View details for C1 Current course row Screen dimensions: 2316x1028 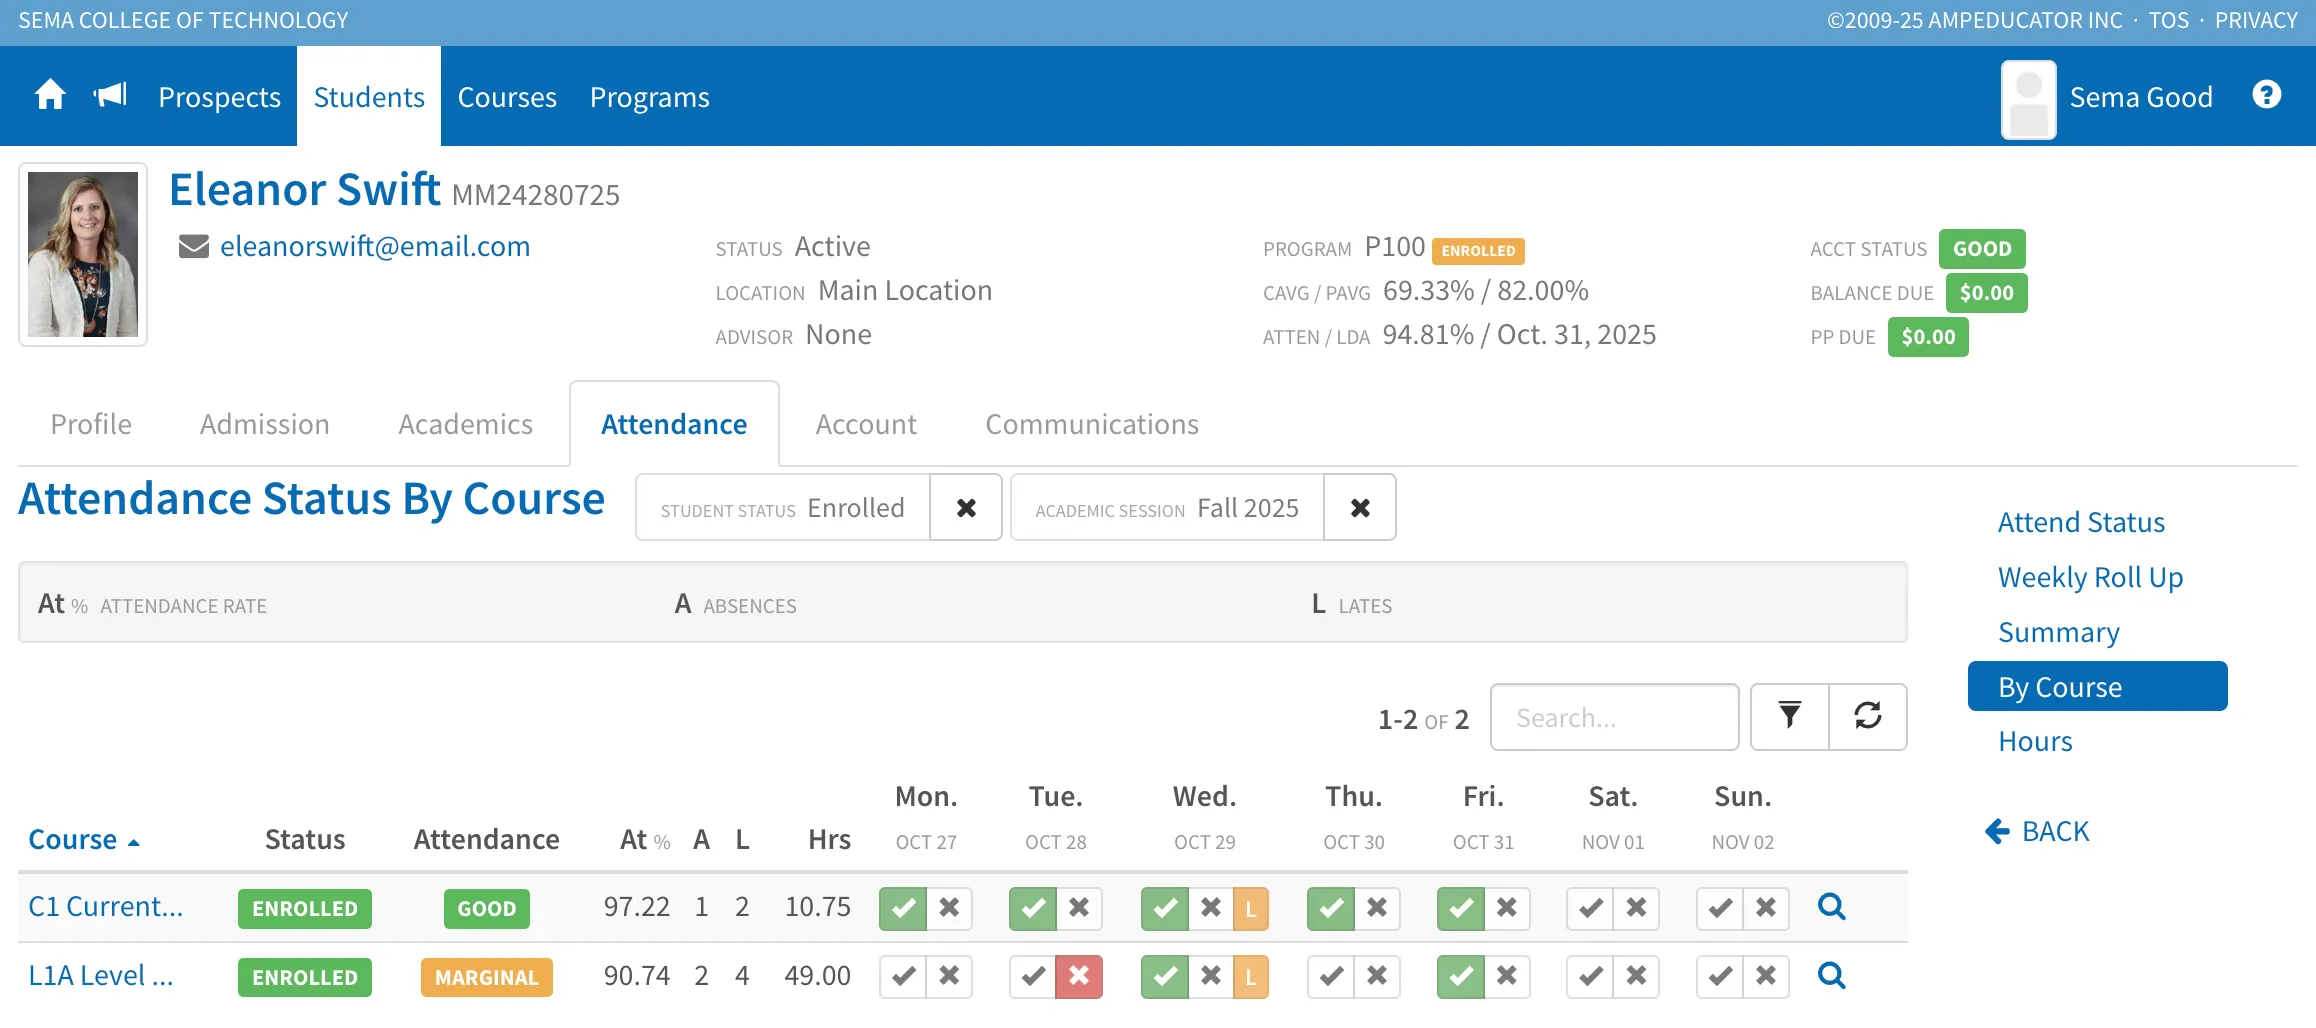point(1832,907)
